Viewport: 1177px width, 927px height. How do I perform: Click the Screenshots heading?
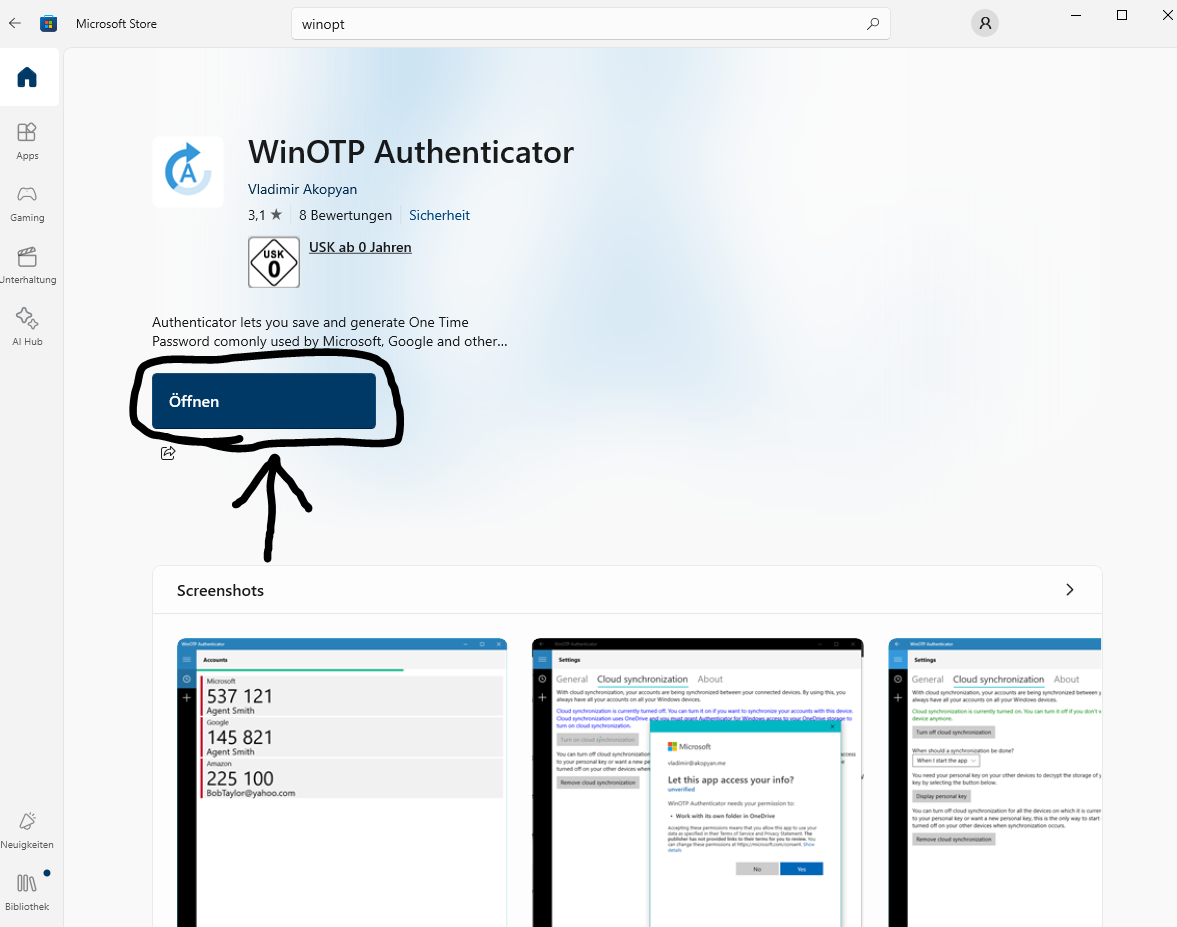point(221,591)
